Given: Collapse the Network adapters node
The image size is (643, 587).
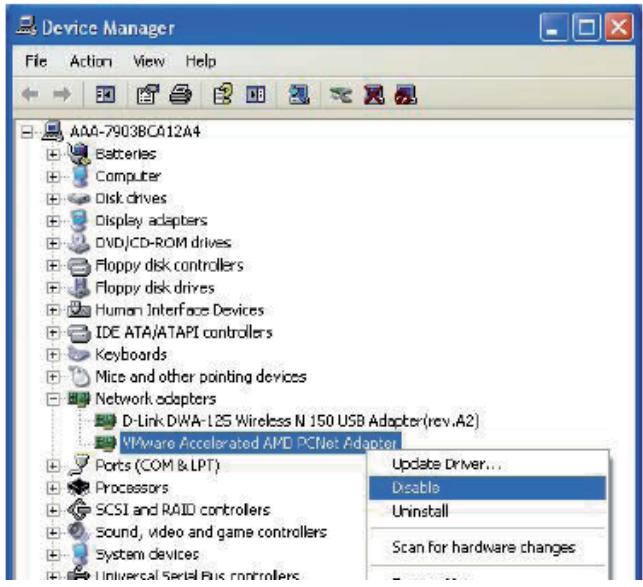Looking at the screenshot, I should click(x=52, y=399).
